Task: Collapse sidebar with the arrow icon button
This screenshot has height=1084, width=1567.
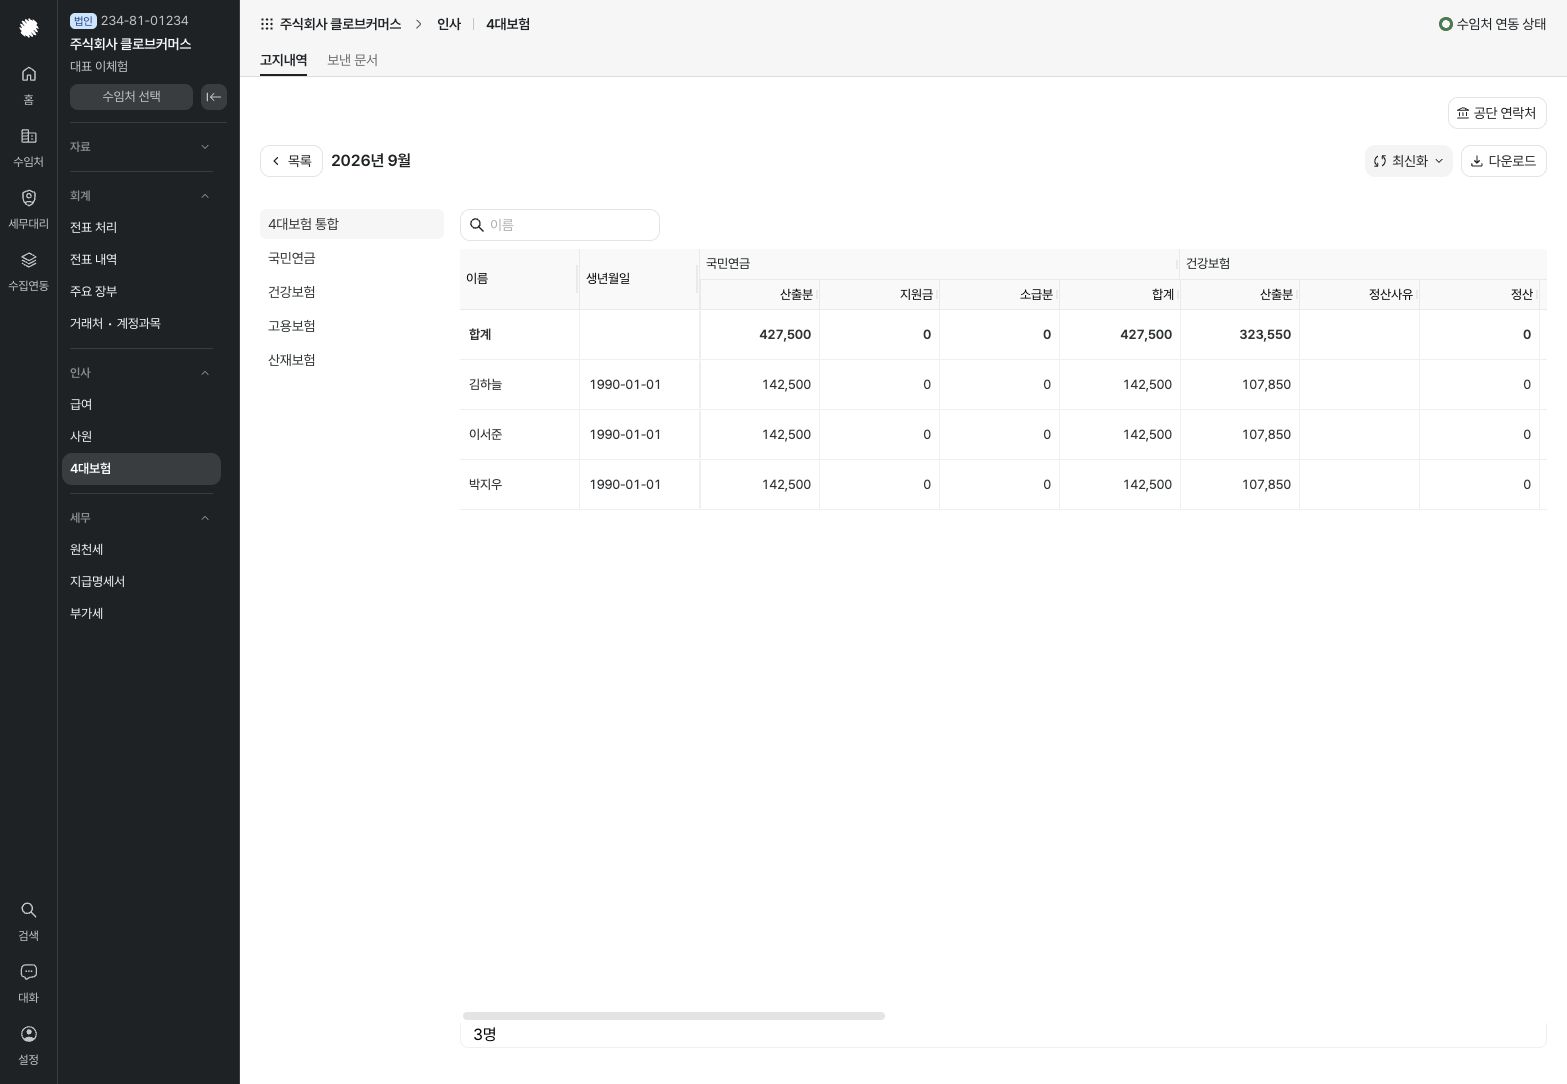Action: [x=214, y=97]
